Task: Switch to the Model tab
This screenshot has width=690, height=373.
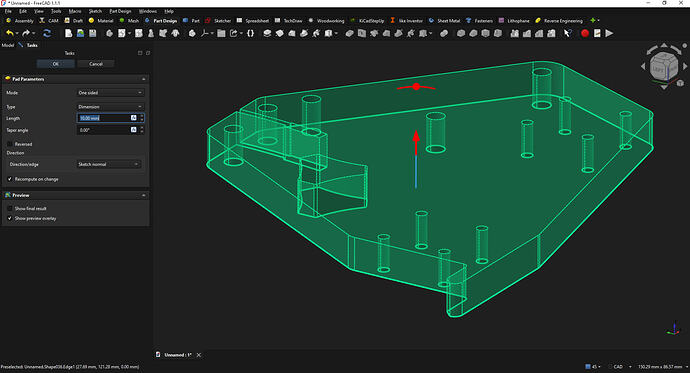Action: coord(7,45)
